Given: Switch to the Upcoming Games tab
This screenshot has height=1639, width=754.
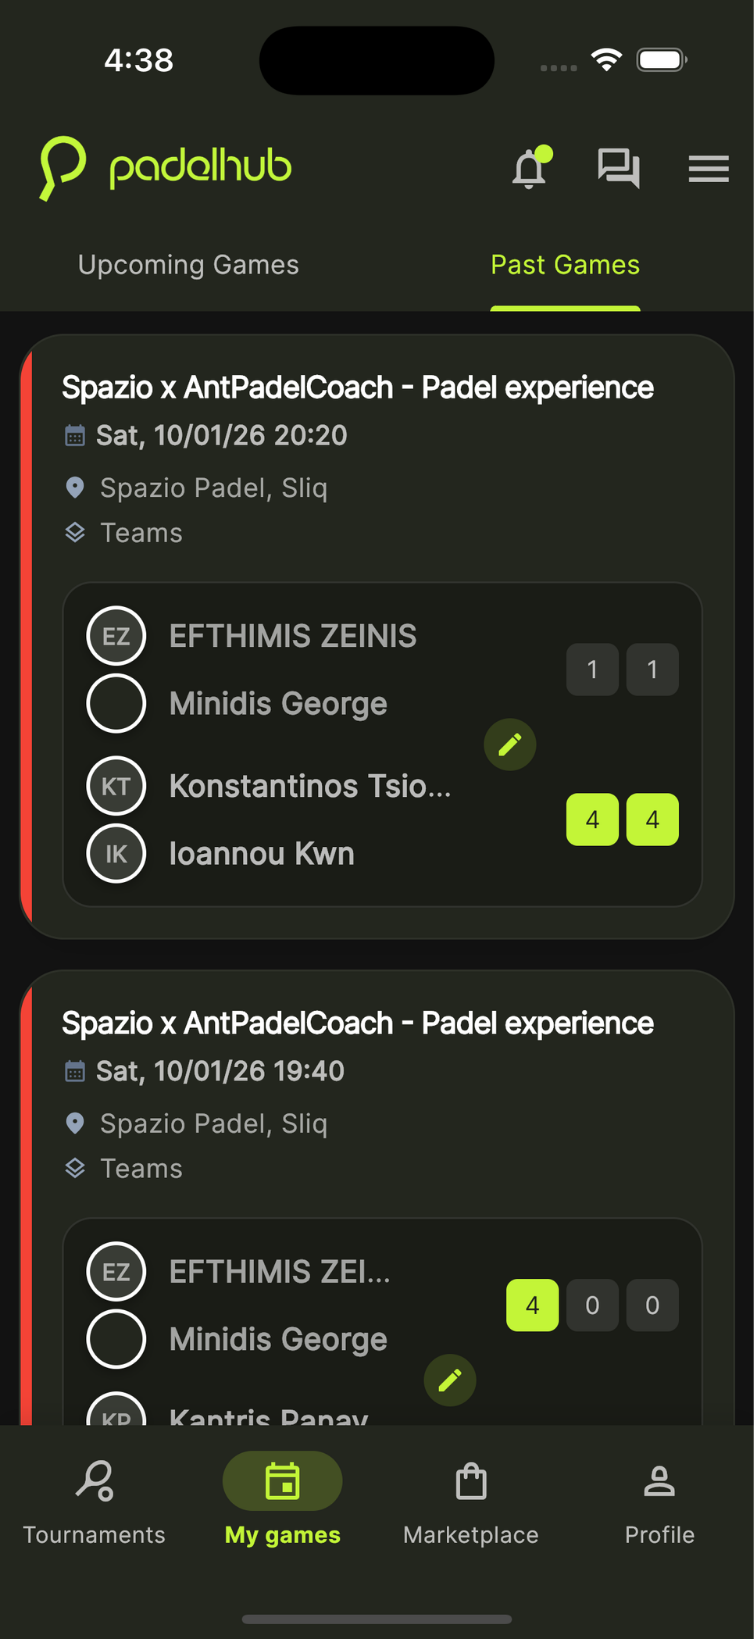Looking at the screenshot, I should point(188,265).
